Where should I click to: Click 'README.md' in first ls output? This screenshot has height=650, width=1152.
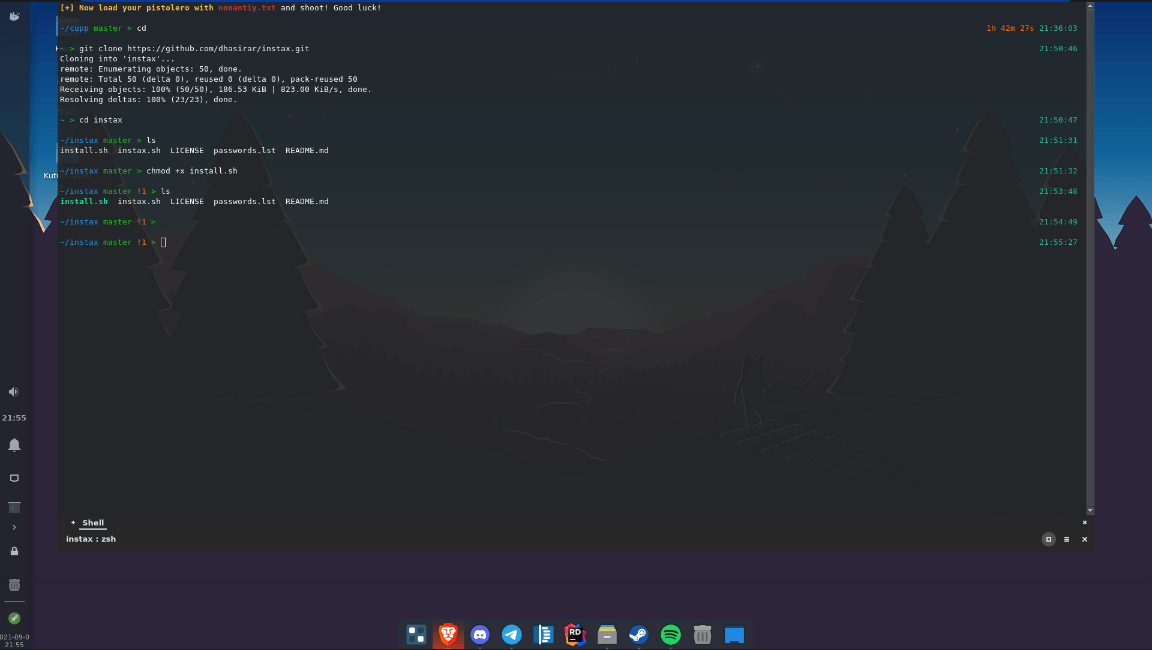[x=307, y=151]
